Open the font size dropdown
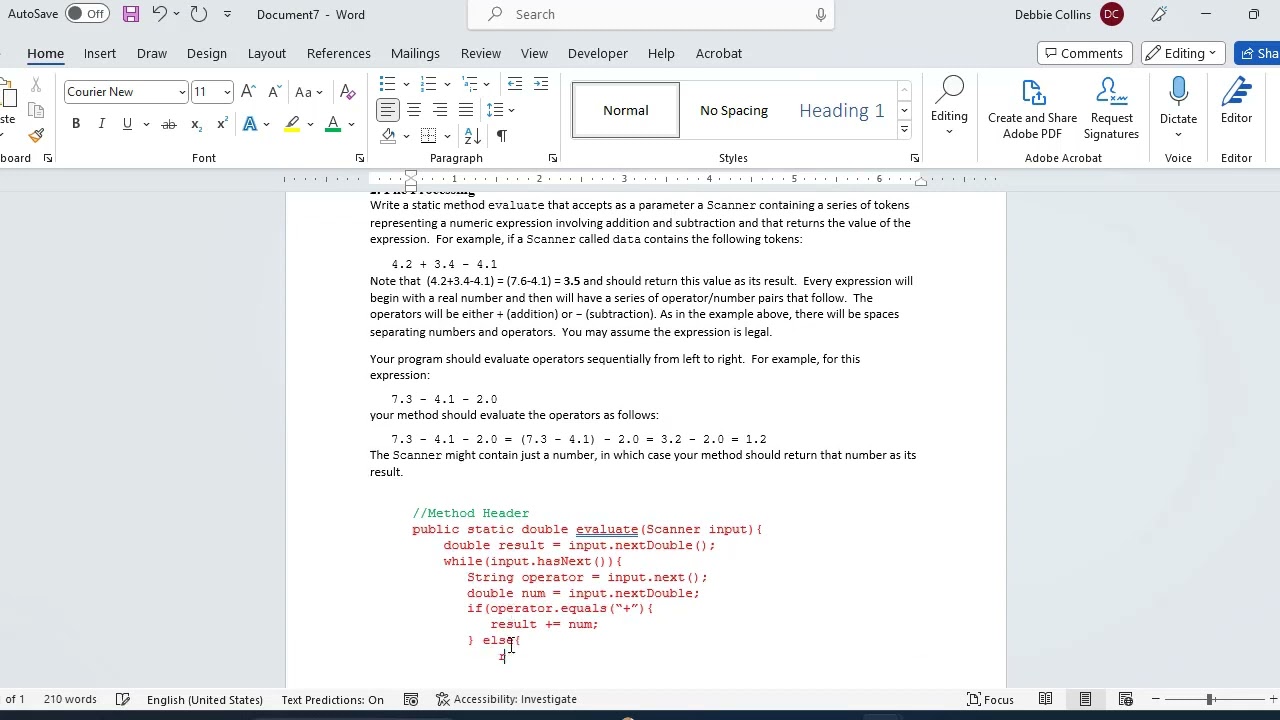The height and width of the screenshot is (720, 1280). [227, 92]
